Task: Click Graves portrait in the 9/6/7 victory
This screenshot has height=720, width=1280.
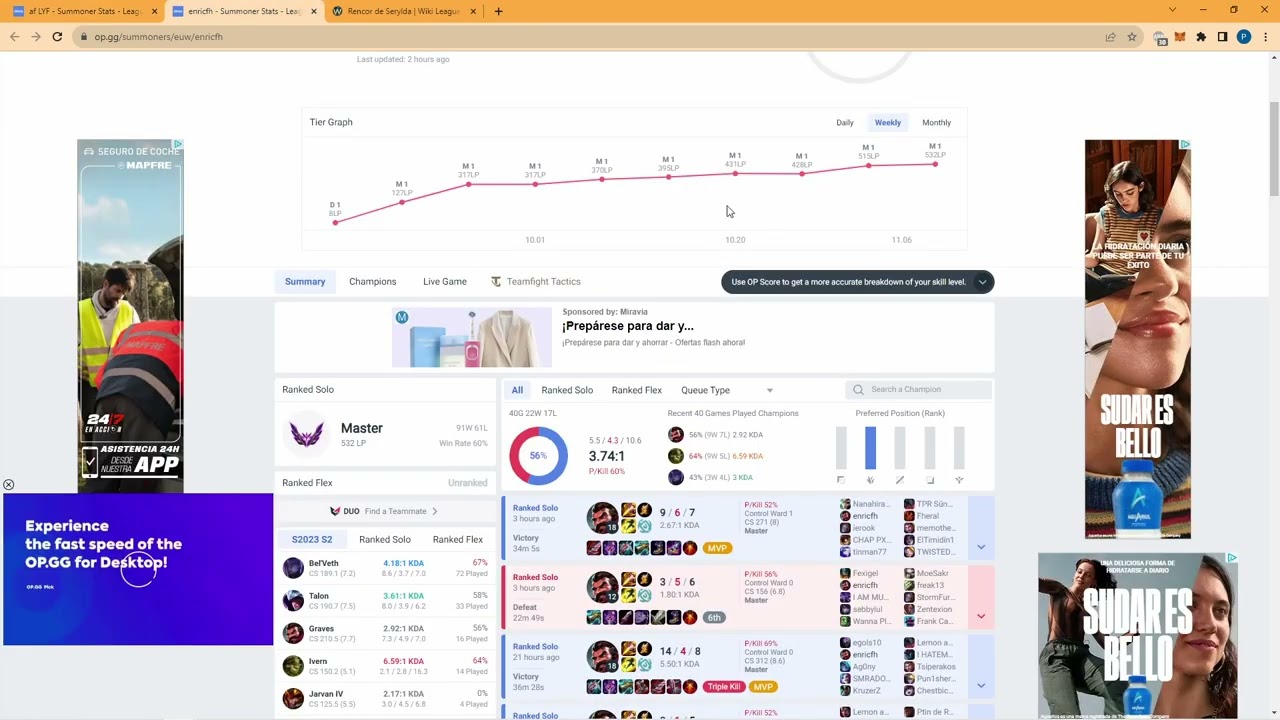Action: [x=602, y=518]
